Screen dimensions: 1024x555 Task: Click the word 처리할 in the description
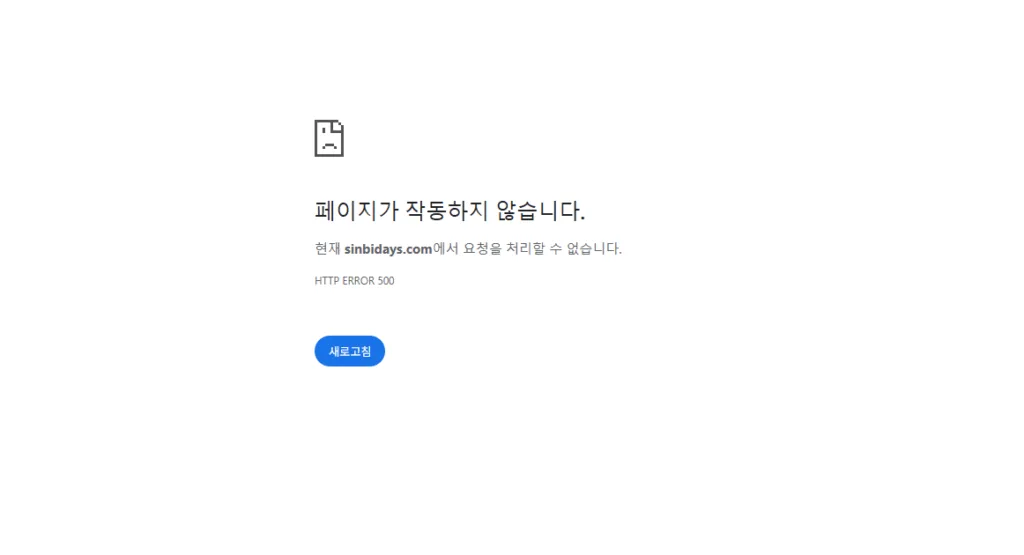click(x=525, y=248)
